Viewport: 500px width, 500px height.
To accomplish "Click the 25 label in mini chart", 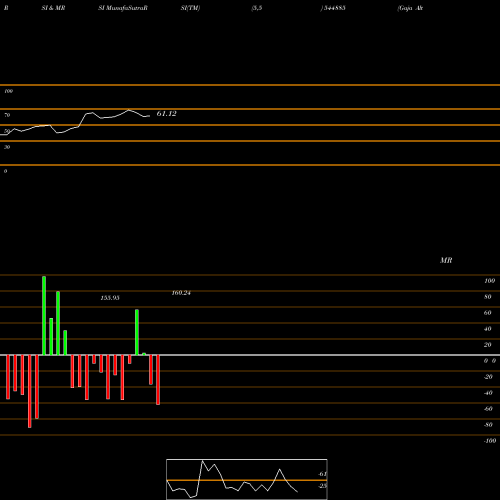I will 323,486.
